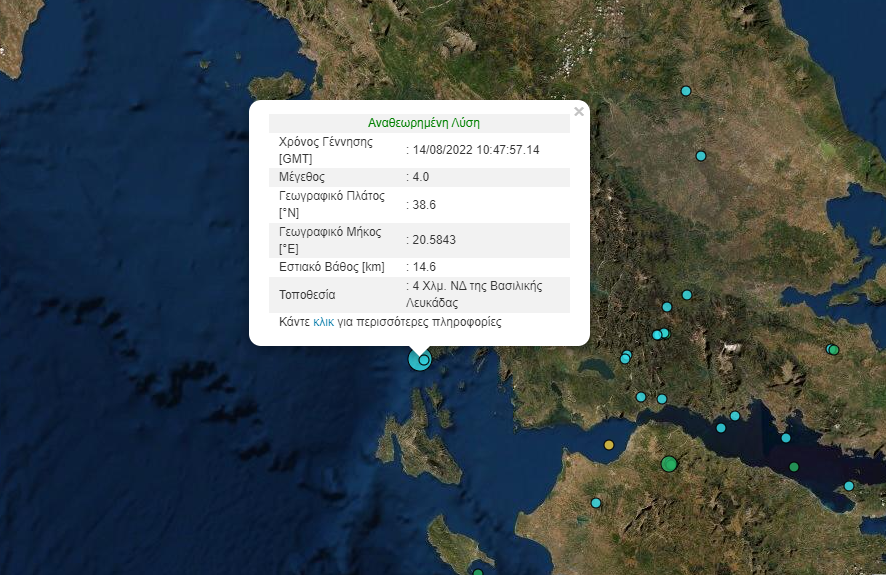Click the latitude value 38.6

pyautogui.click(x=424, y=205)
